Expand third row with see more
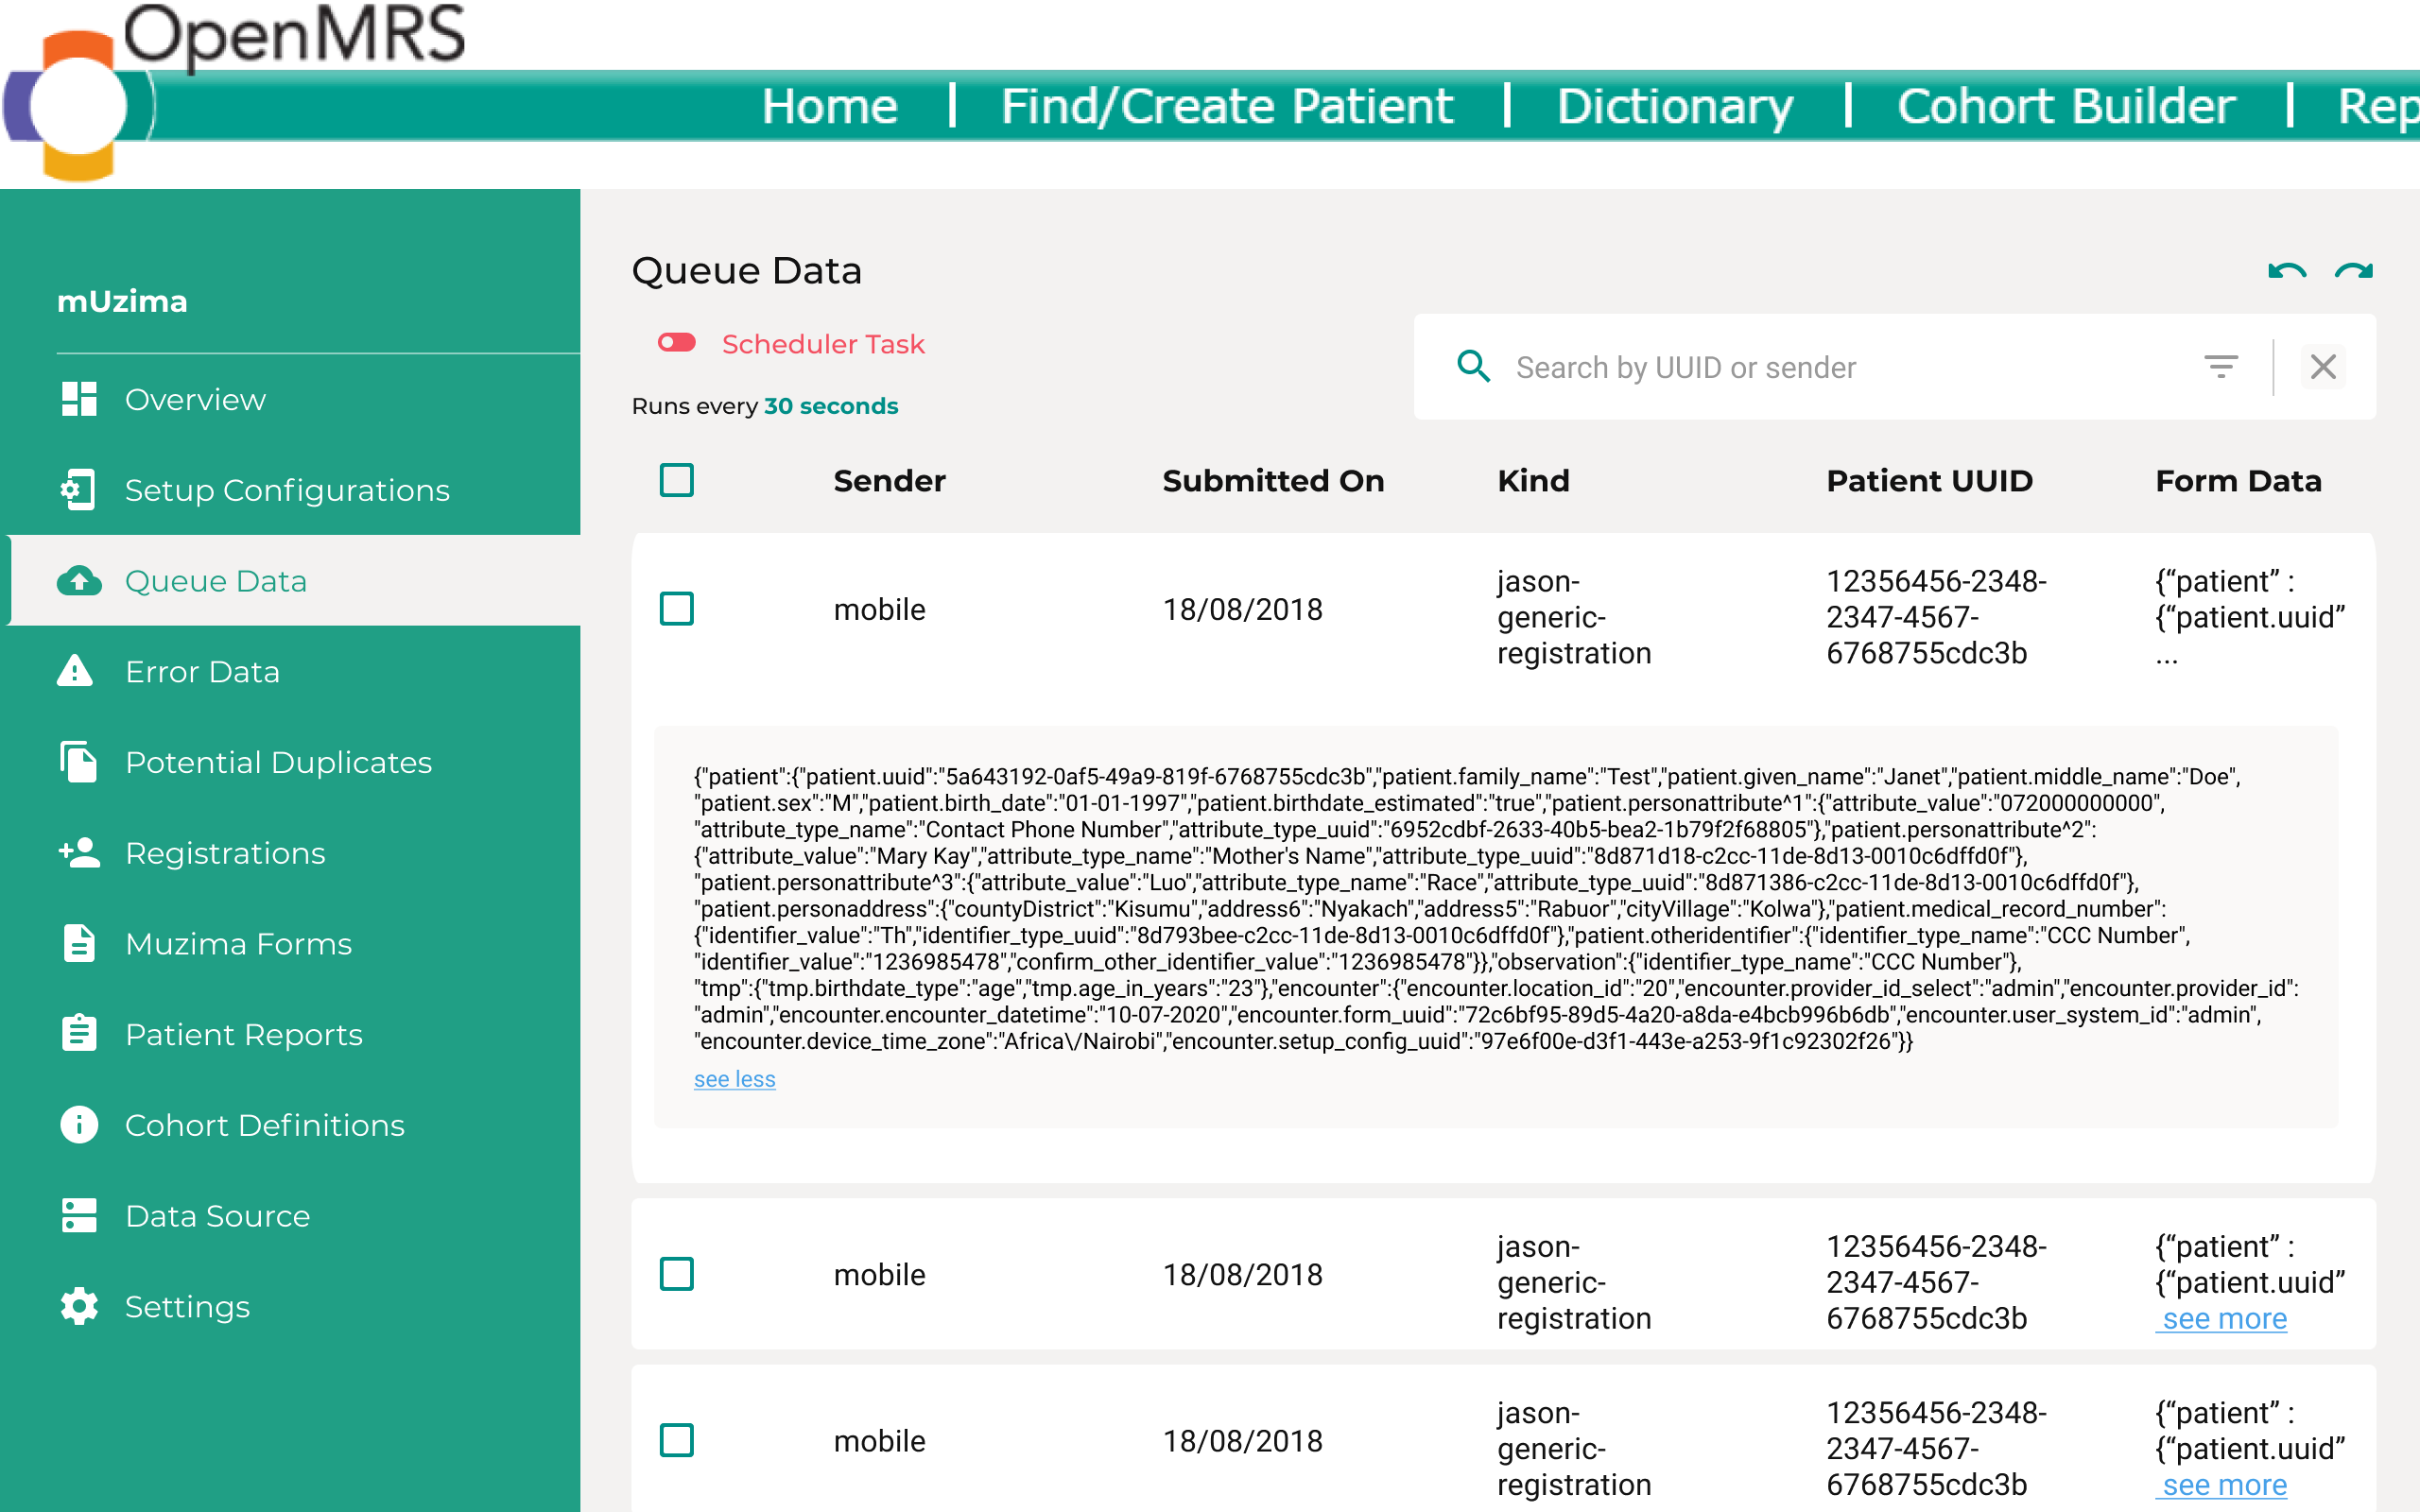 point(2222,1485)
